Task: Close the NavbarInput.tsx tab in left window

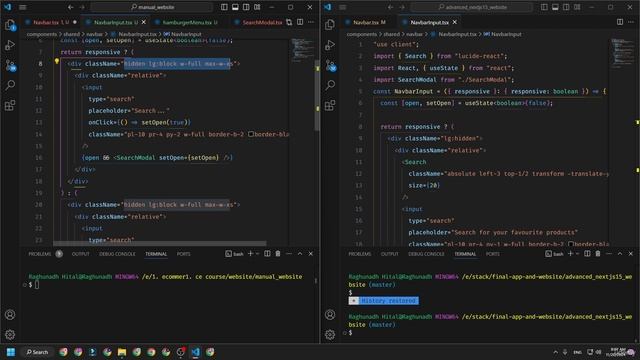Action: (x=144, y=22)
